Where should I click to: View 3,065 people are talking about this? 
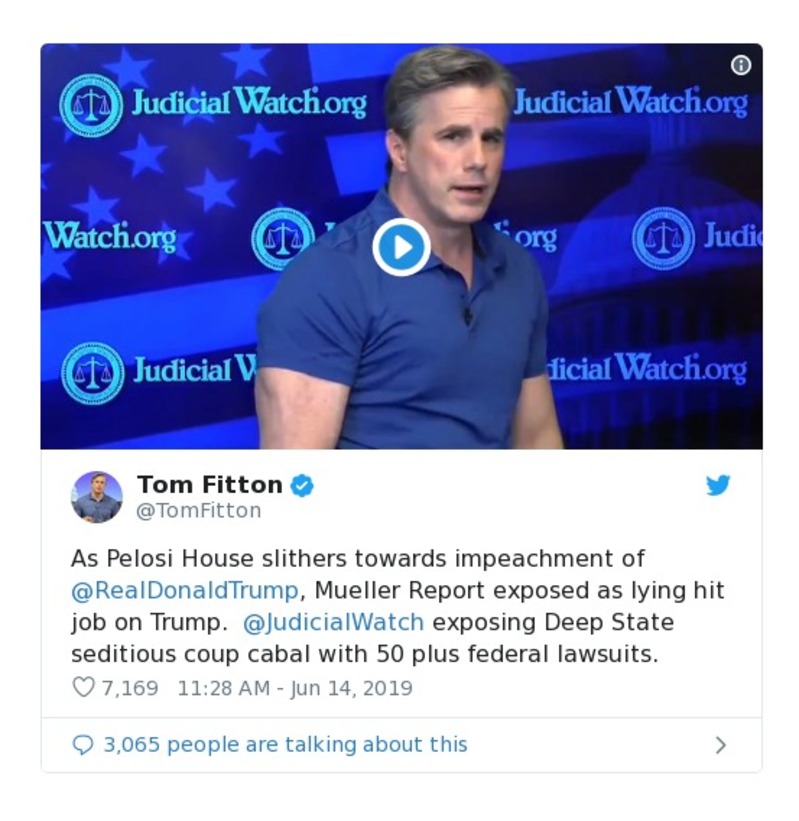[285, 744]
